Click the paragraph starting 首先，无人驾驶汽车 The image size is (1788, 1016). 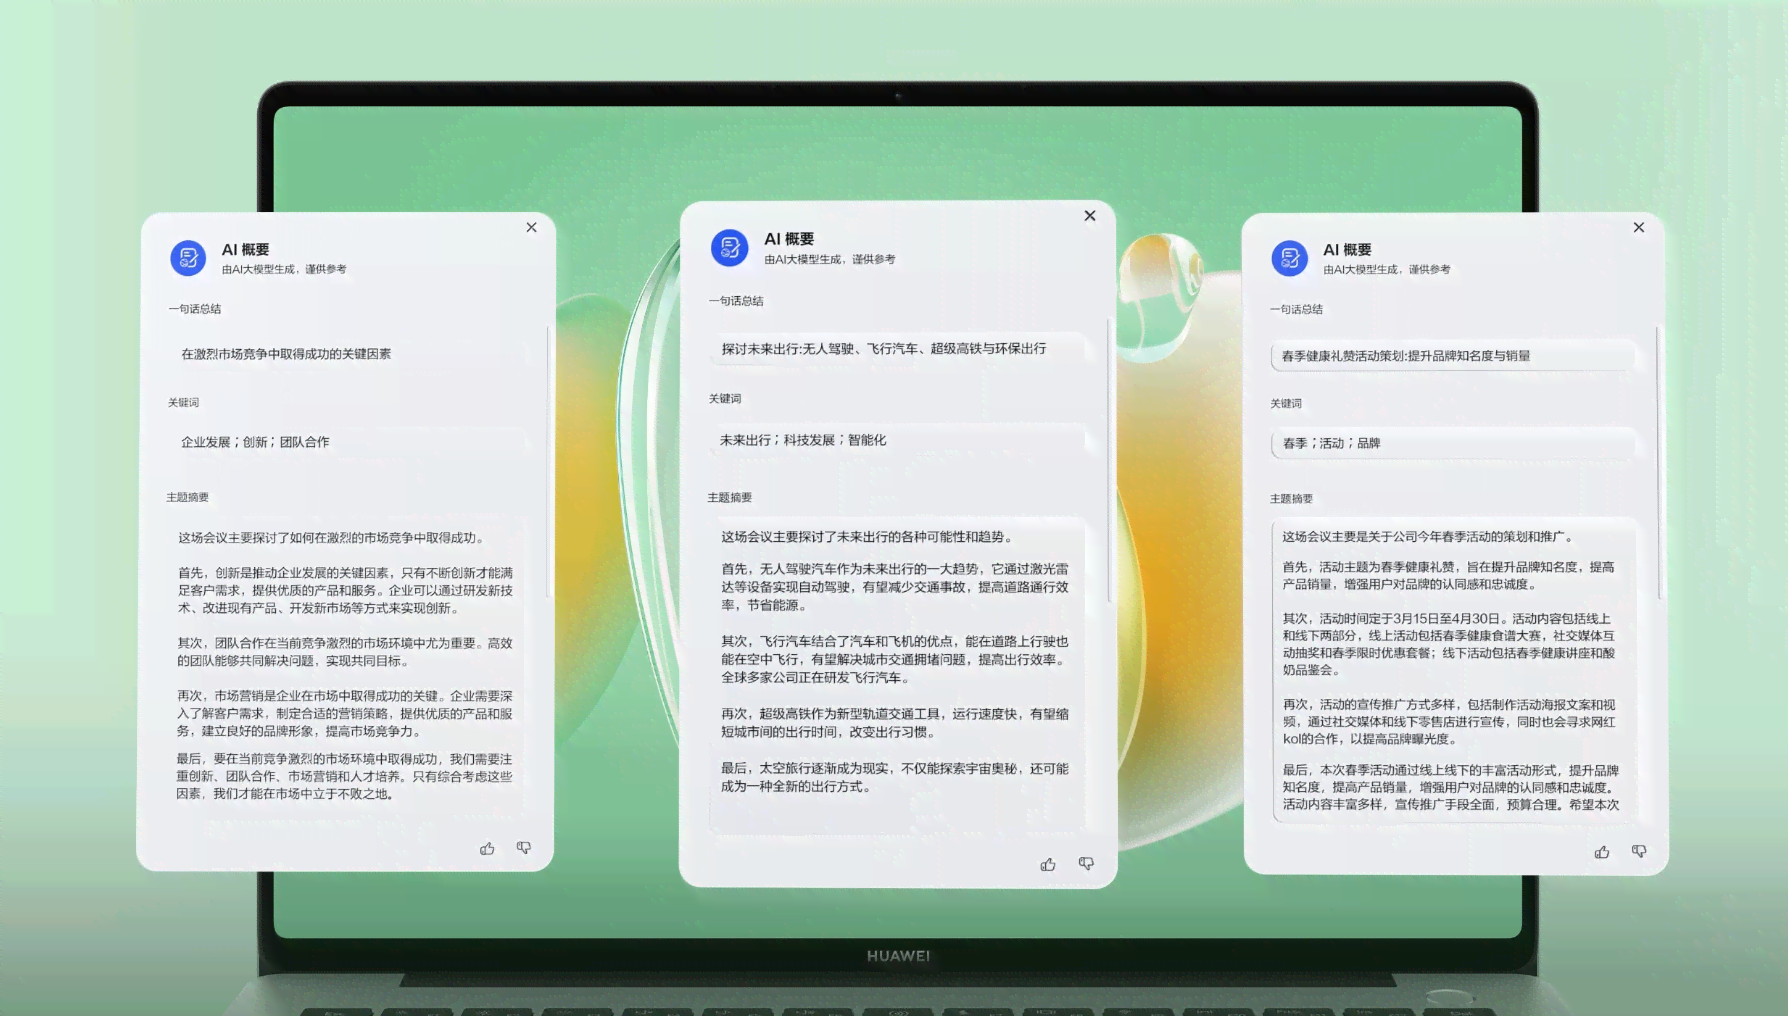point(895,587)
